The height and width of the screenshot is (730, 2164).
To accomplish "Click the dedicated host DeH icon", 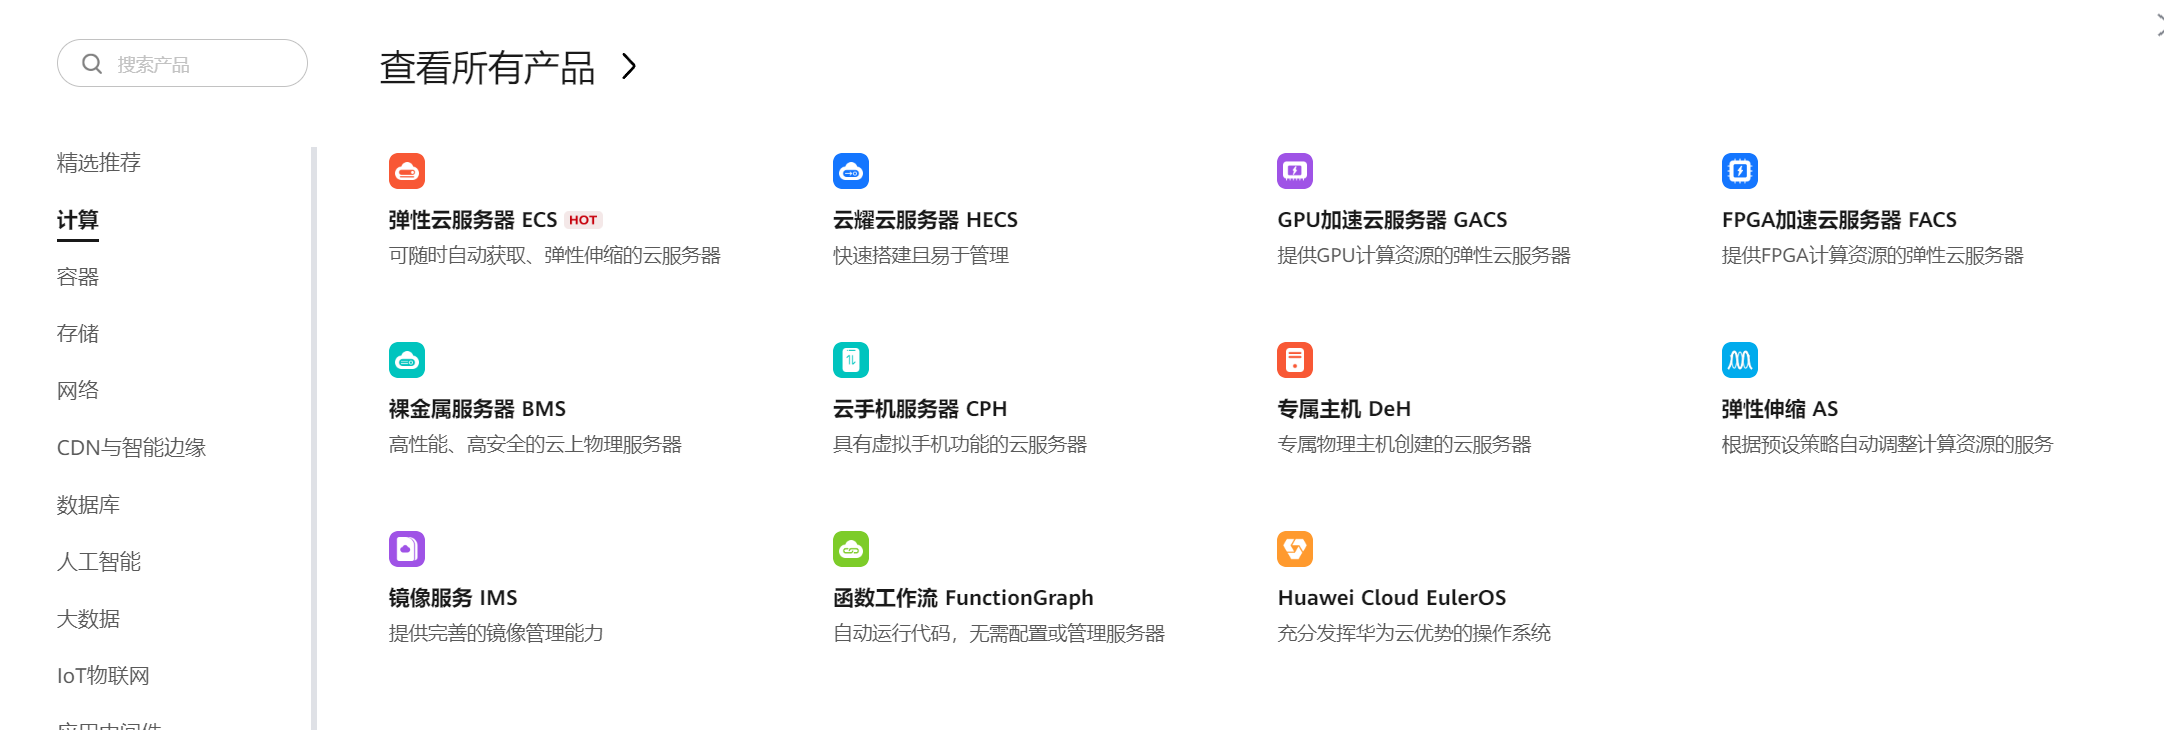I will tap(1295, 360).
